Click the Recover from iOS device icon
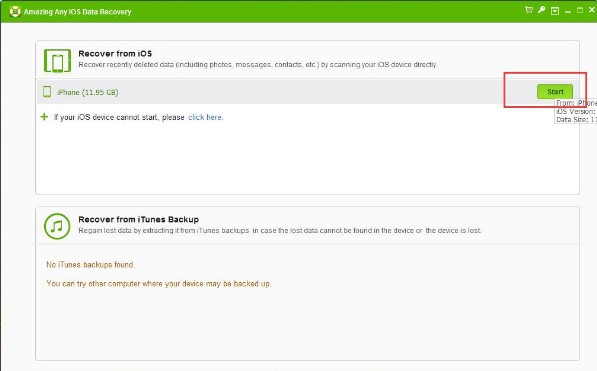 (x=57, y=61)
